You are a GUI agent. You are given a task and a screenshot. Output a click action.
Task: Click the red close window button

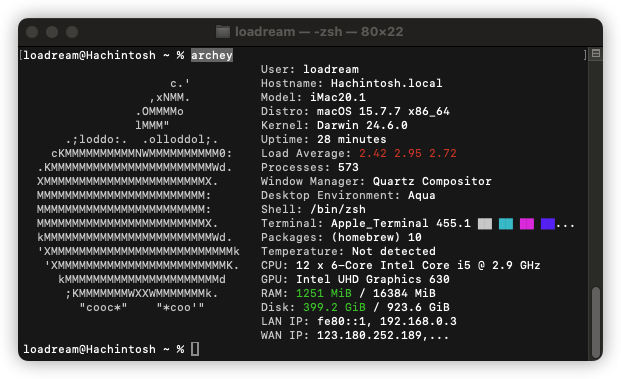[x=32, y=32]
